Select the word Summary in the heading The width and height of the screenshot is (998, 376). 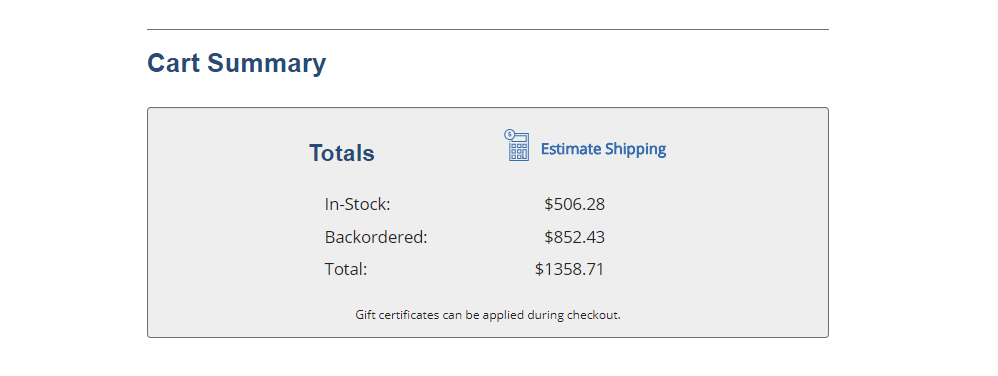[266, 63]
